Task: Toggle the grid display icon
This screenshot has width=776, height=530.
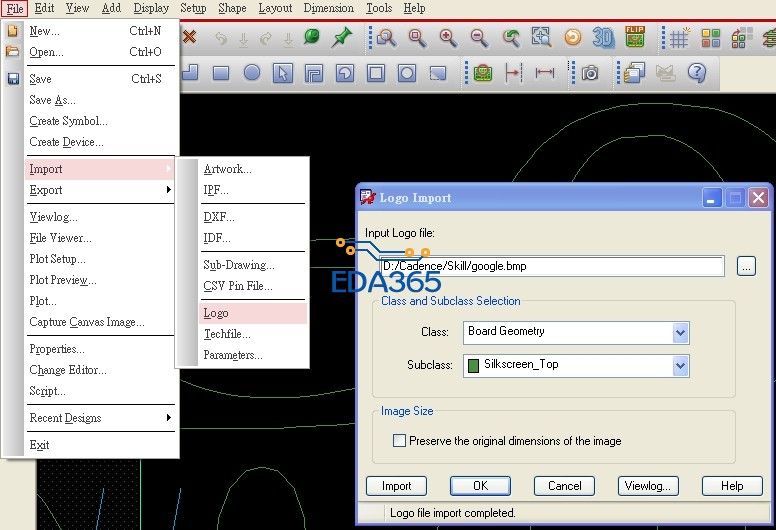Action: point(679,38)
